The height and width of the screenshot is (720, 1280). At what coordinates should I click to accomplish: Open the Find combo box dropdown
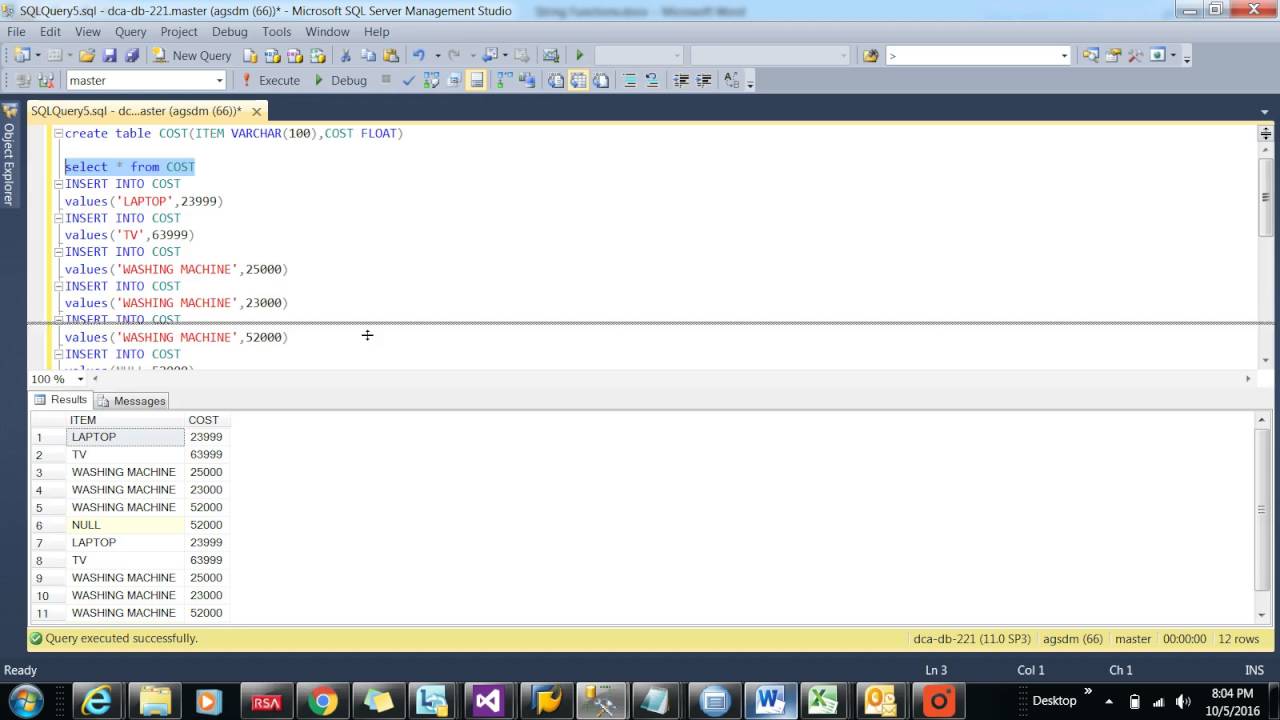1064,56
